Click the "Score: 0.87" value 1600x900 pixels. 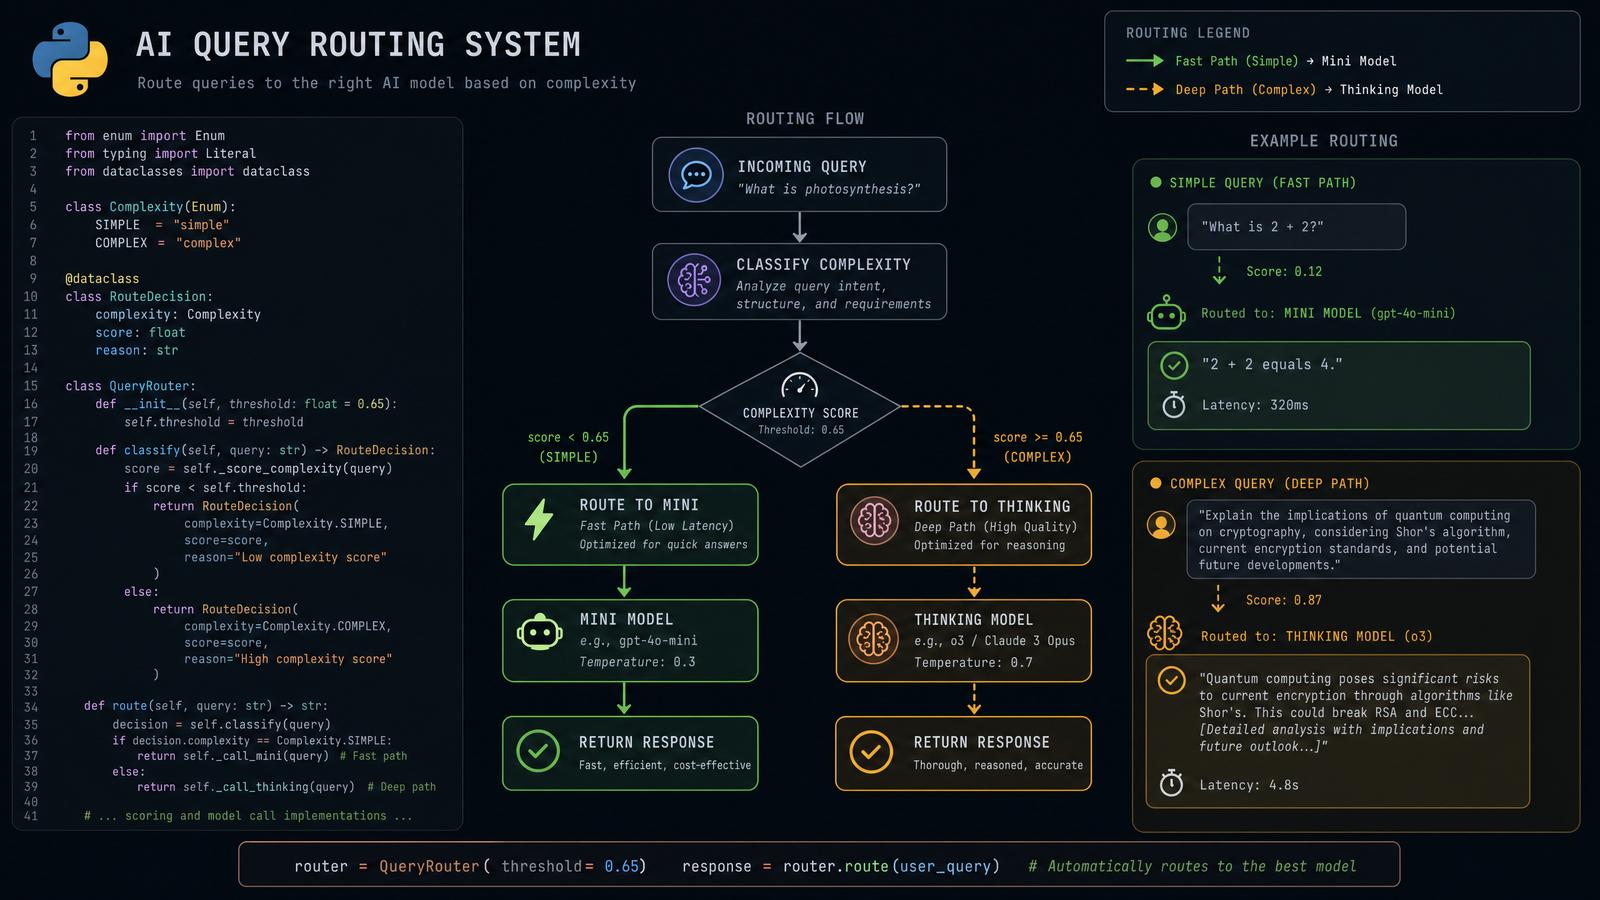coord(1284,600)
